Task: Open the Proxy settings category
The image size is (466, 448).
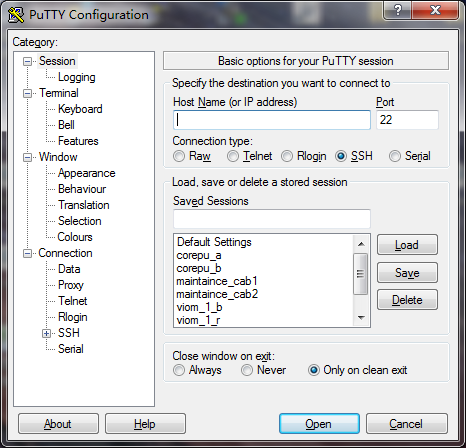Action: pyautogui.click(x=71, y=285)
